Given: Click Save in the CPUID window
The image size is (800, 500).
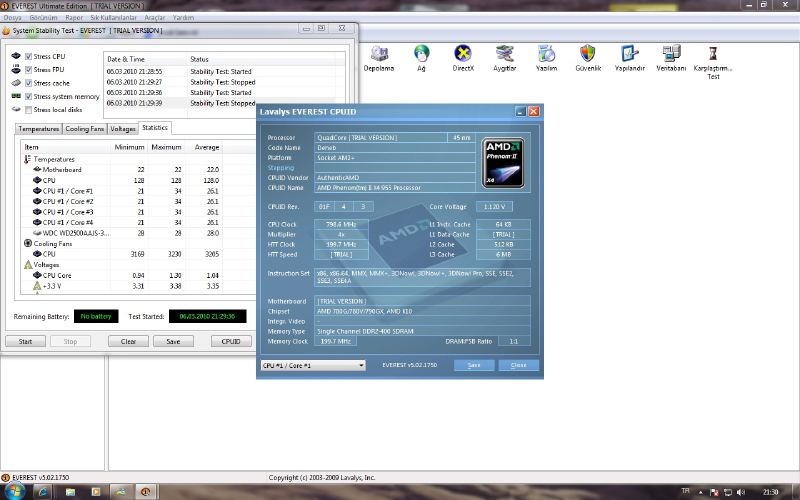Looking at the screenshot, I should click(x=474, y=365).
